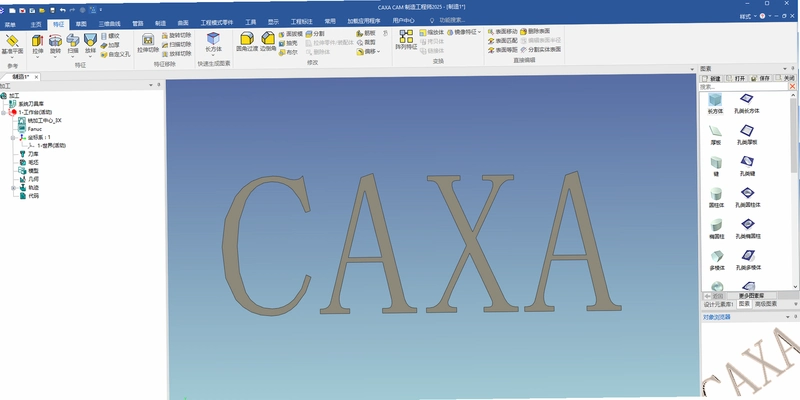The height and width of the screenshot is (400, 800).
Task: Select the 抽壳 shell tool
Action: point(288,43)
